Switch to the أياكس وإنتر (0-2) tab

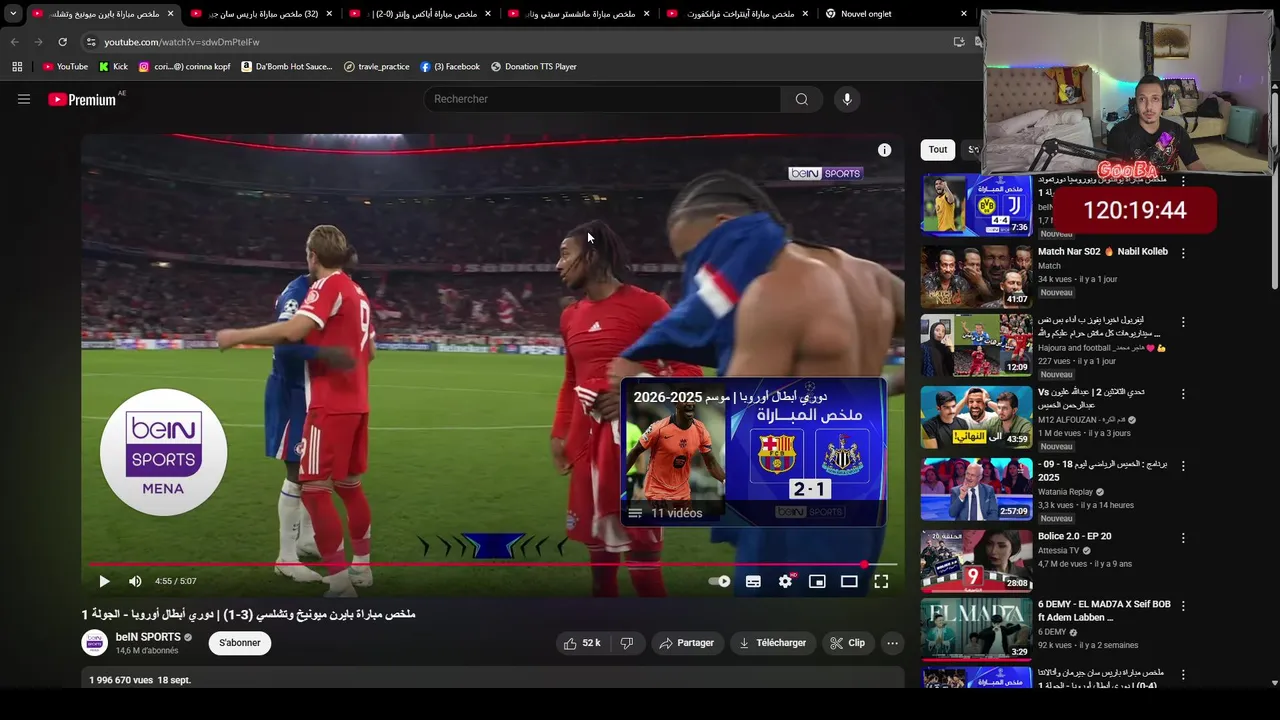(422, 14)
